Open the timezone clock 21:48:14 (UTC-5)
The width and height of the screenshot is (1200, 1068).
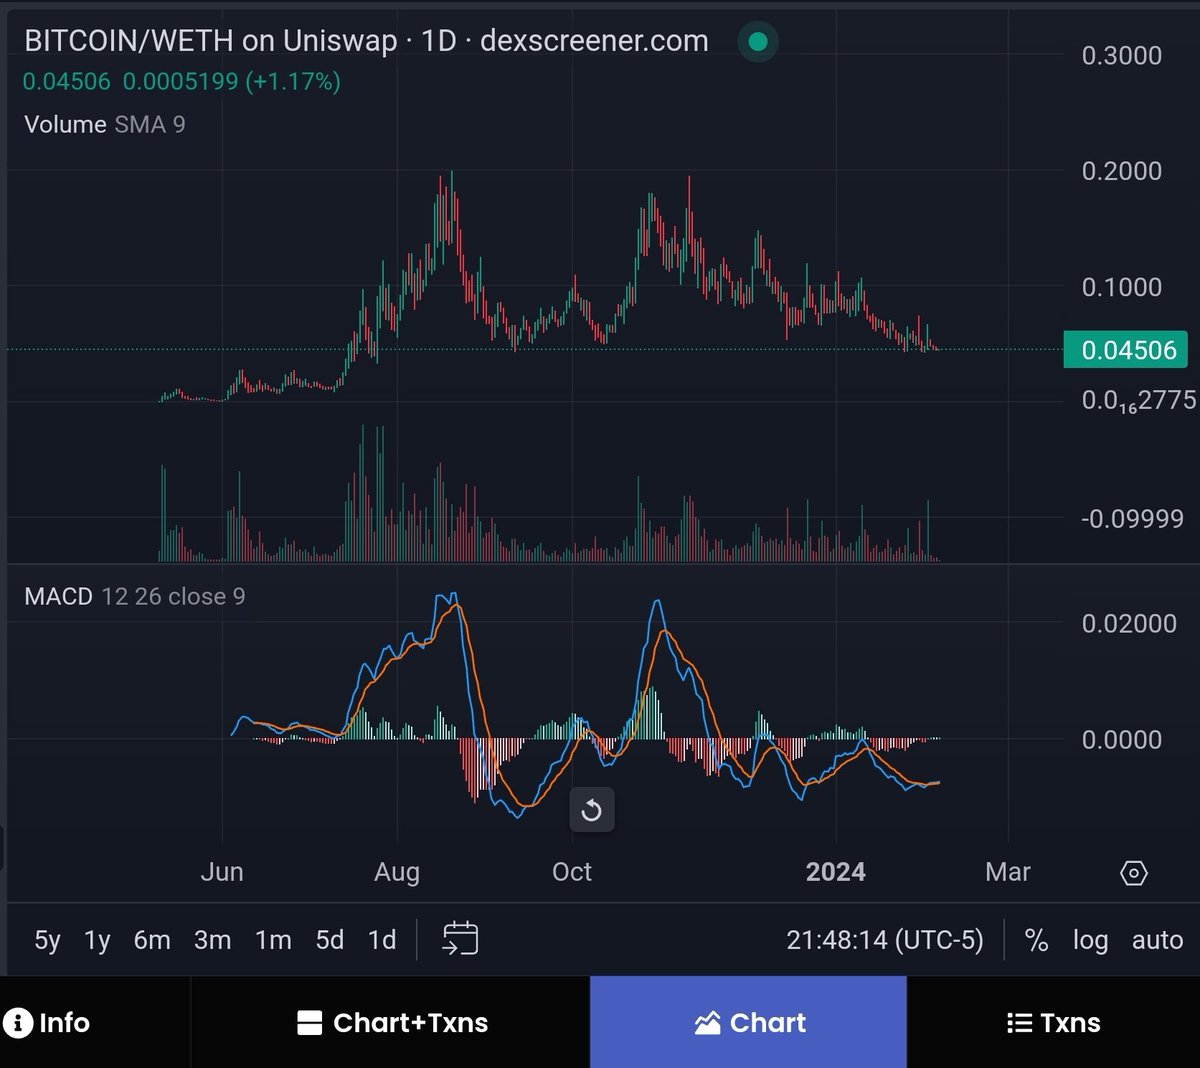pos(885,940)
